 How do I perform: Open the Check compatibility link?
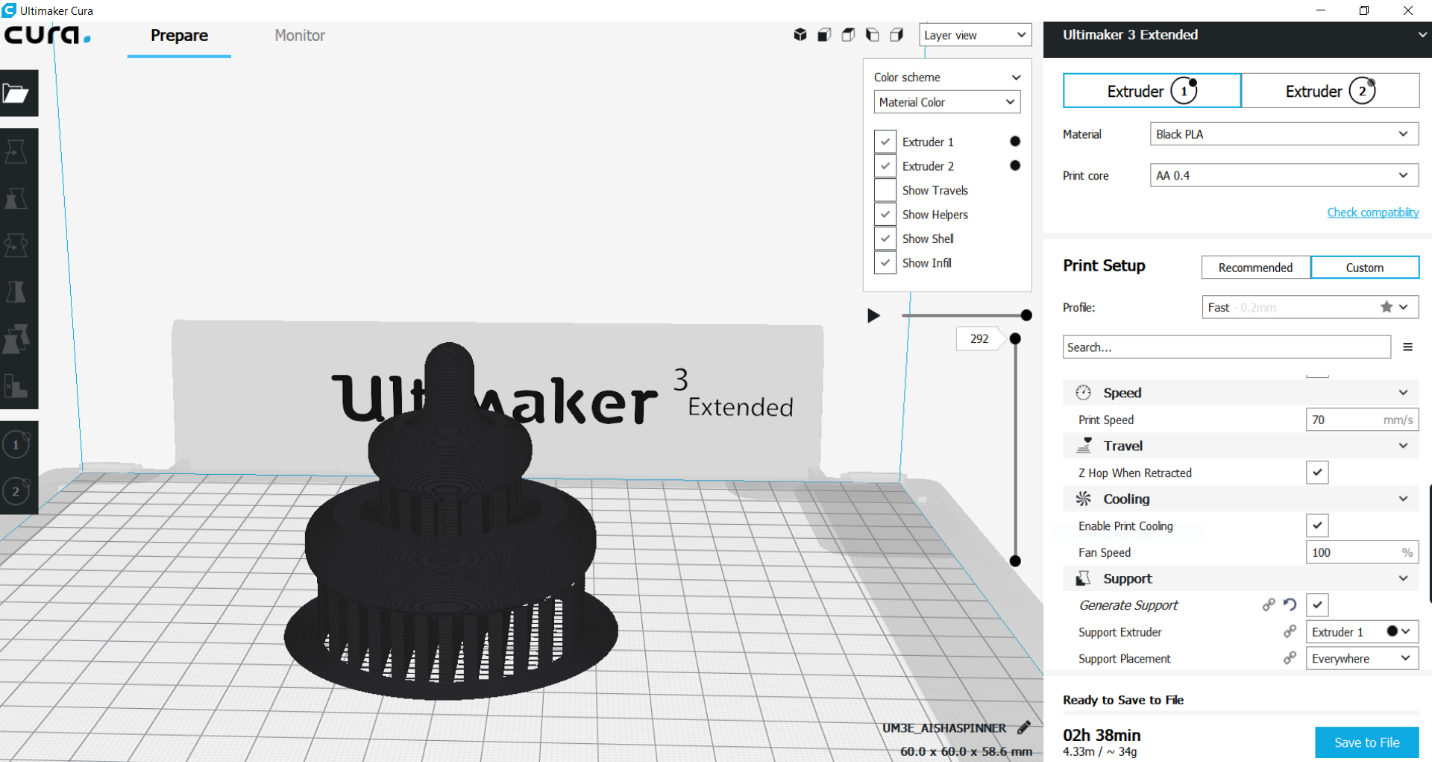pyautogui.click(x=1373, y=212)
